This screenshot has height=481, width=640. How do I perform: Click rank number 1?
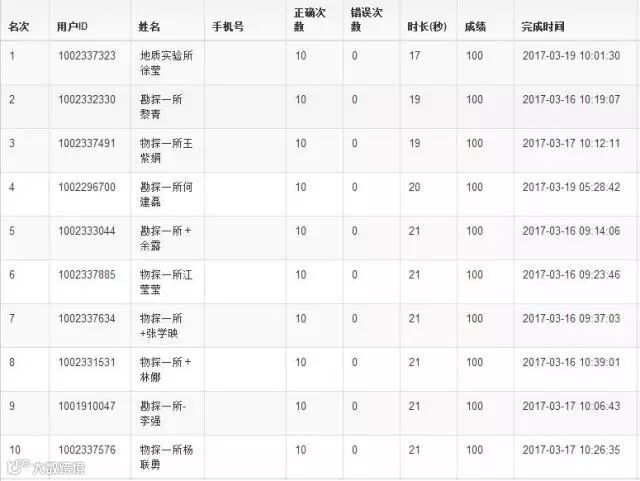point(12,56)
